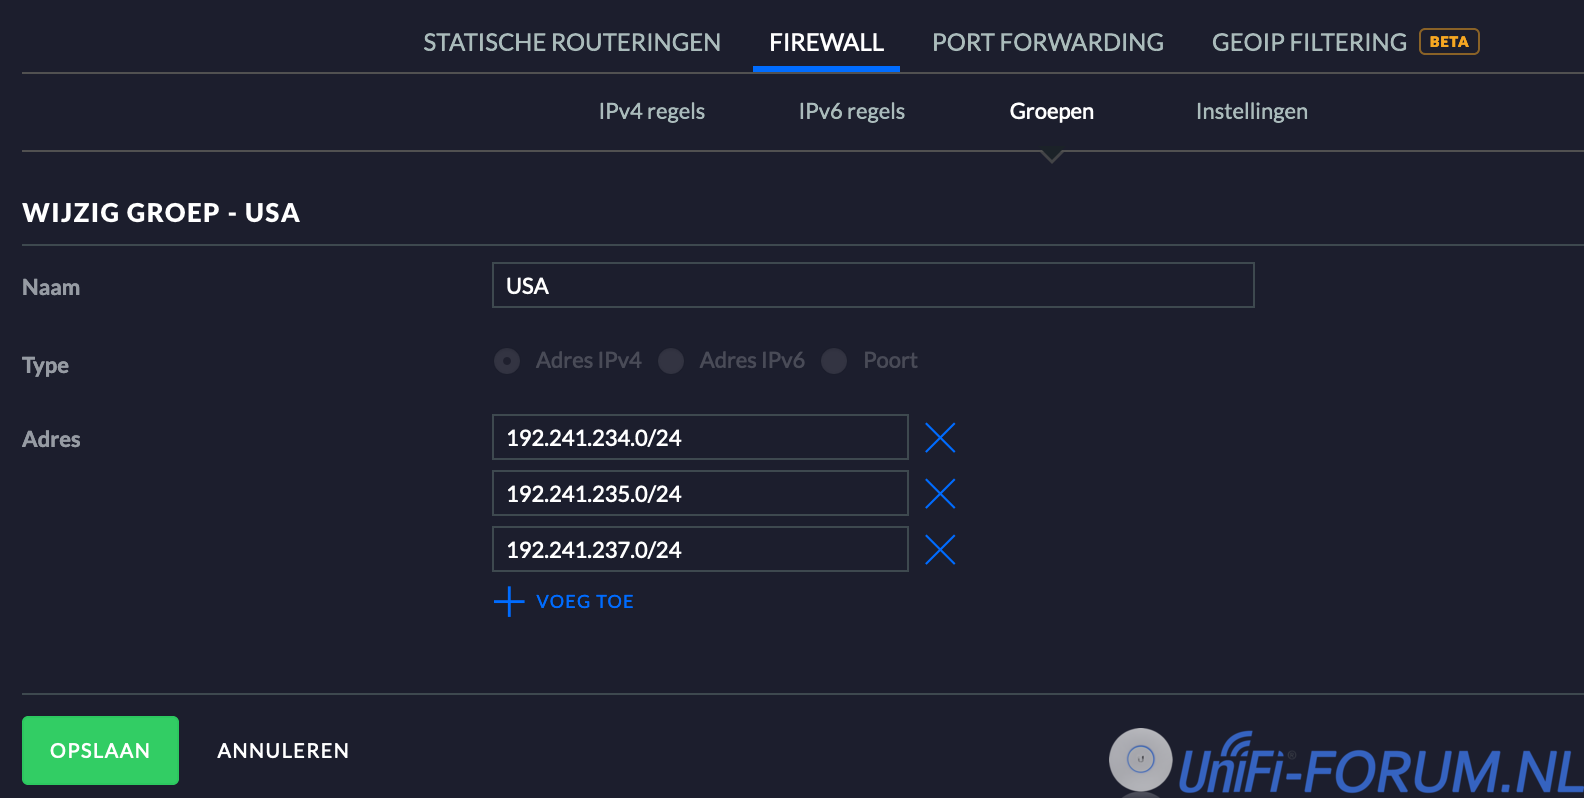
Task: Switch to the Instellingen sub-tab
Action: [x=1251, y=111]
